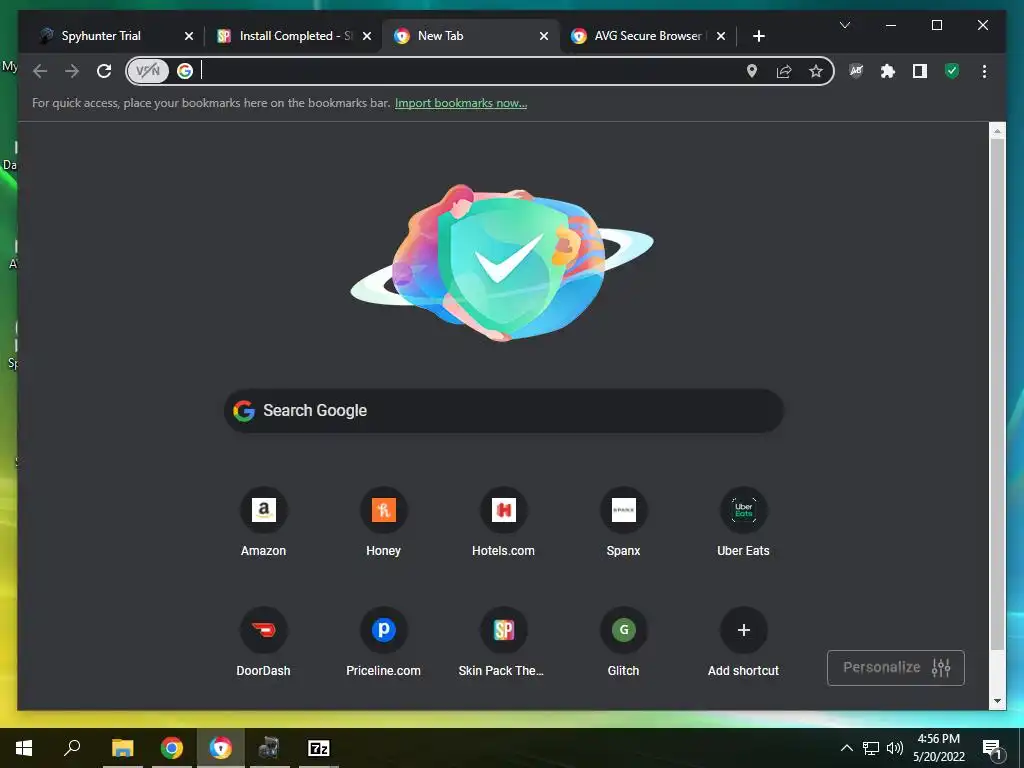1024x768 pixels.
Task: Click the network tray icon
Action: 871,748
